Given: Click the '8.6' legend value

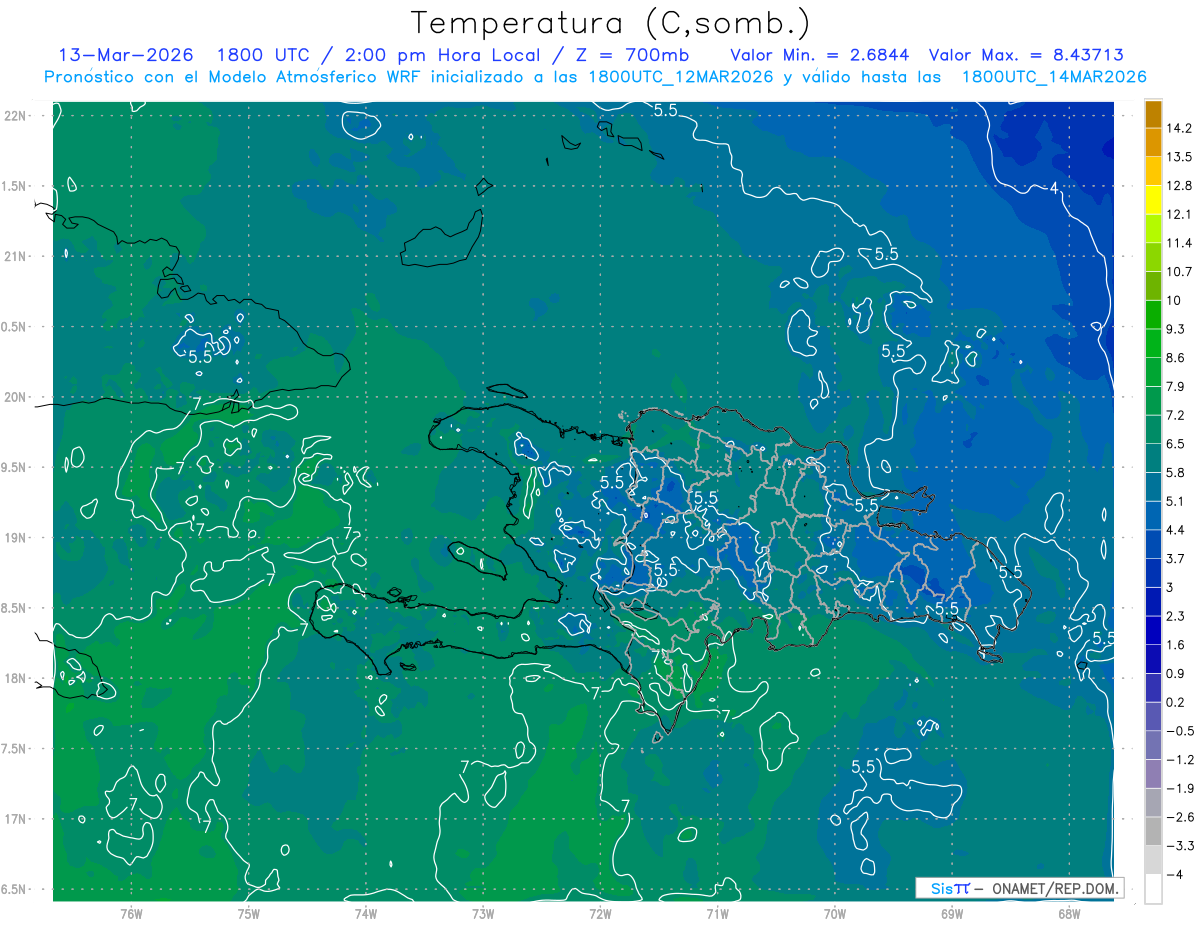Looking at the screenshot, I should 1175,358.
